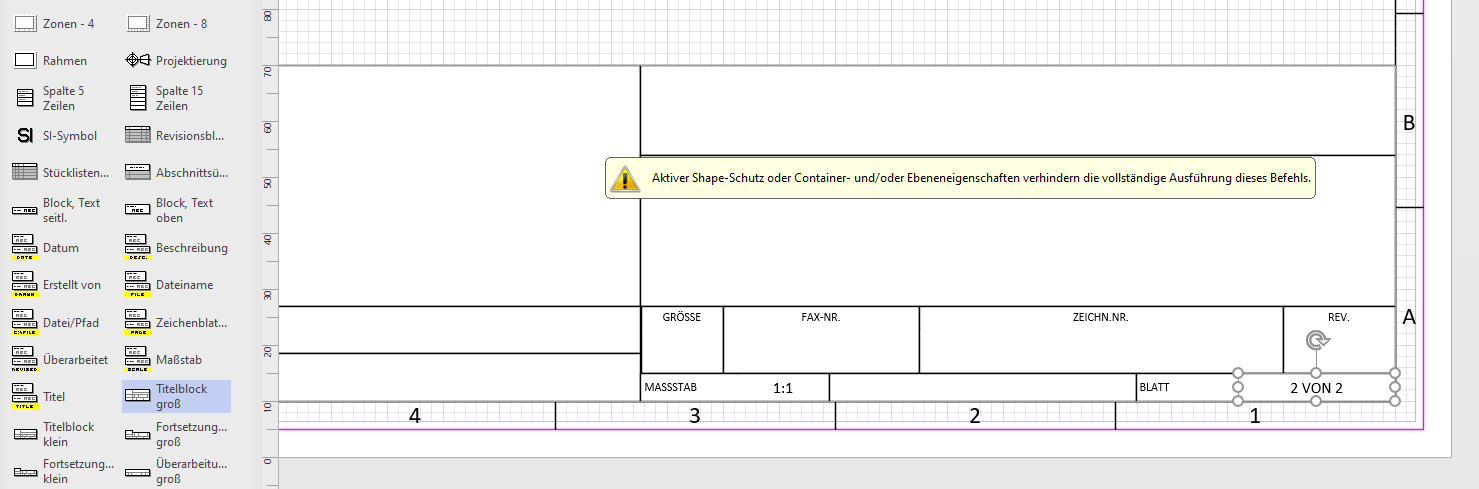
Task: Click the 1:1 scale value in title block
Action: [x=784, y=388]
